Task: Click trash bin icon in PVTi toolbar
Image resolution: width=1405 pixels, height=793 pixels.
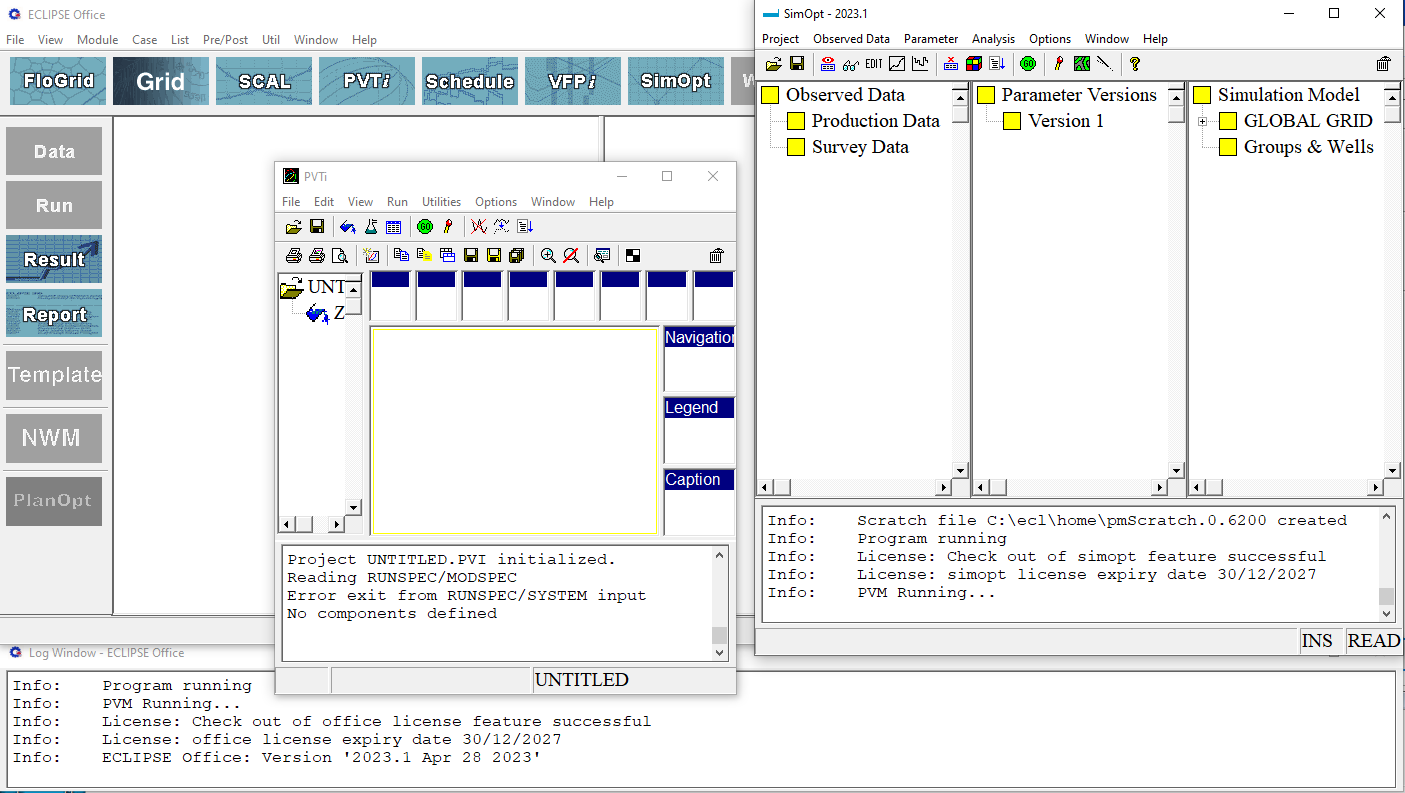Action: 716,256
